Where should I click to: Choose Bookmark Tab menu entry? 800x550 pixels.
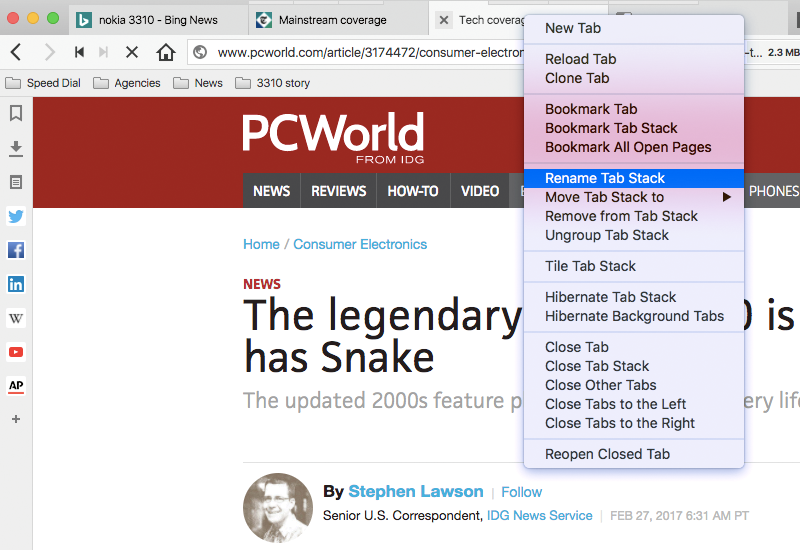(x=634, y=109)
